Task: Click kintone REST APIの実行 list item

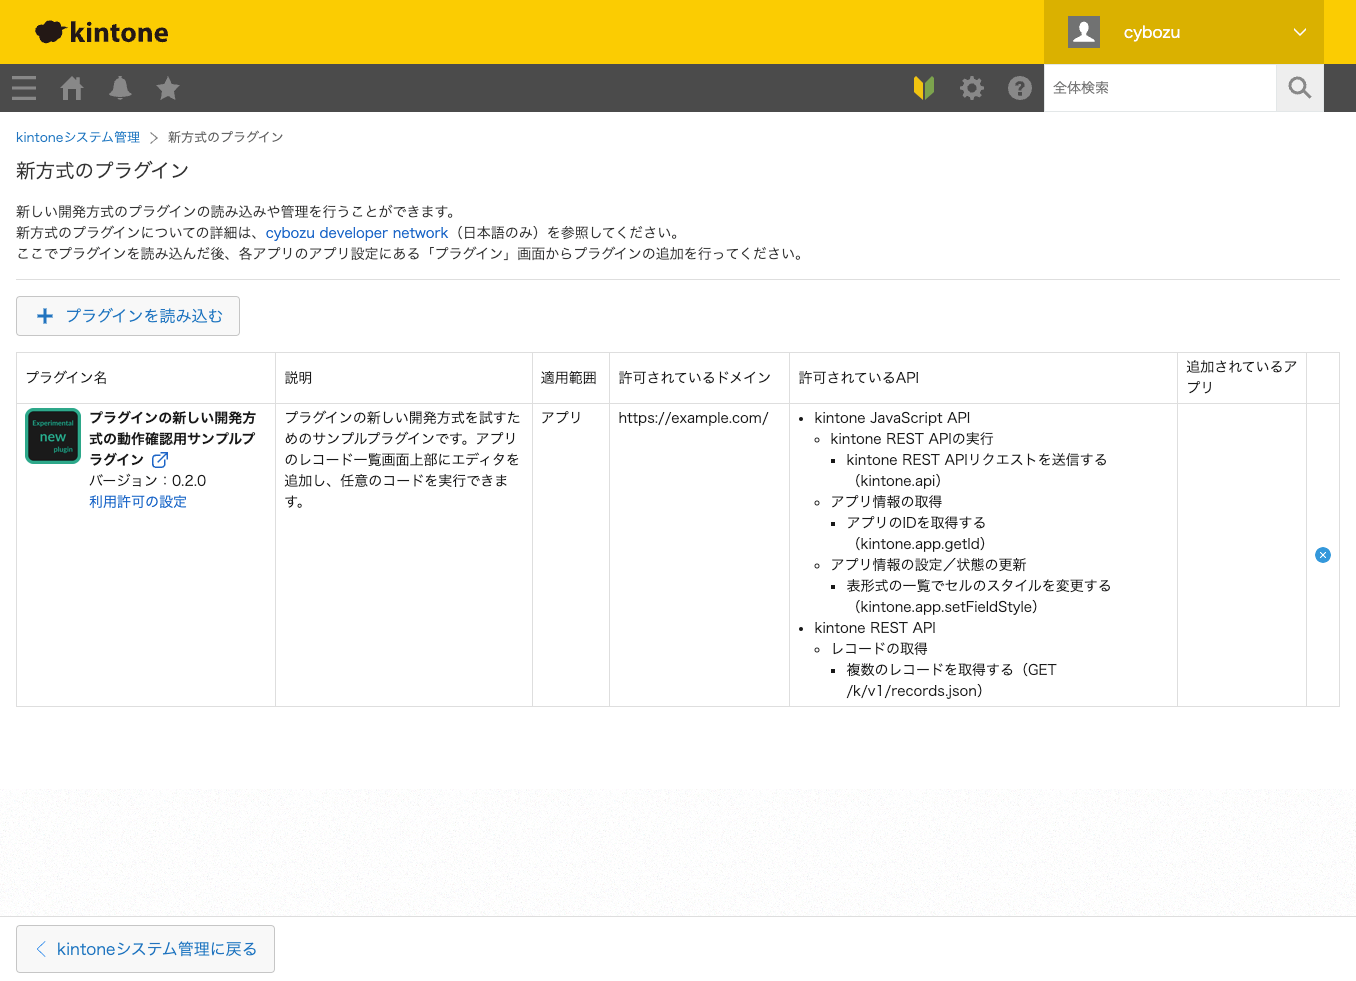Action: pos(912,439)
